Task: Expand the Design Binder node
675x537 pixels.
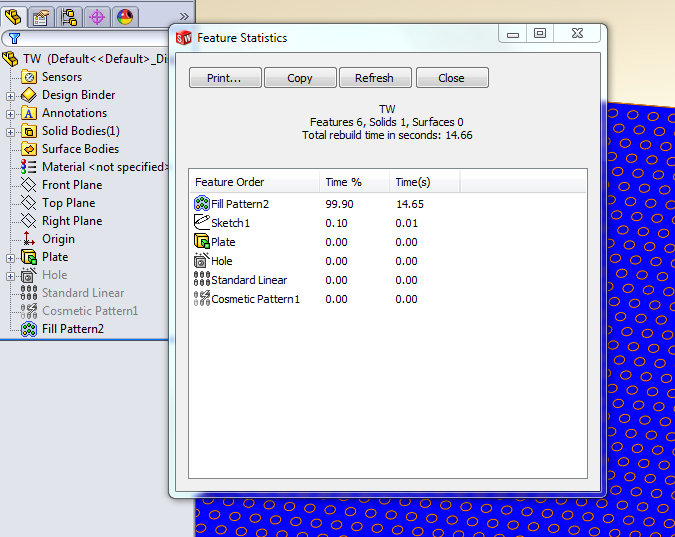Action: (x=11, y=95)
